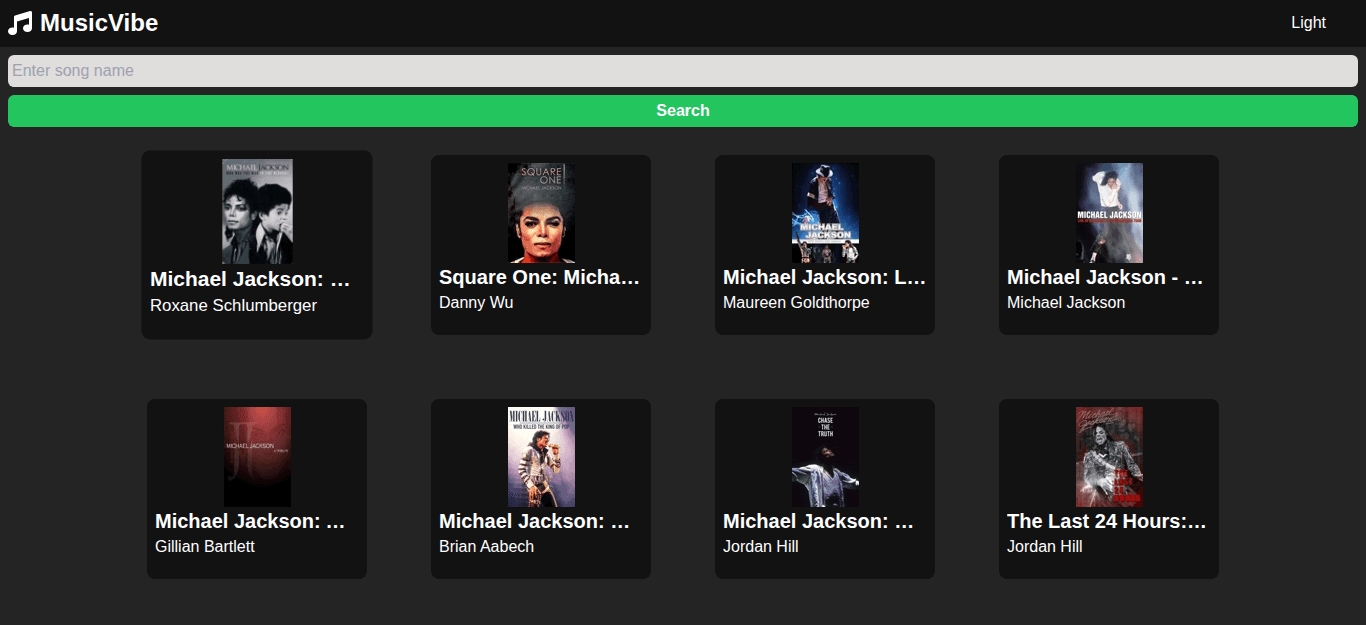The image size is (1366, 625).
Task: Open the Who Killed the King of Pop poster
Action: [541, 457]
